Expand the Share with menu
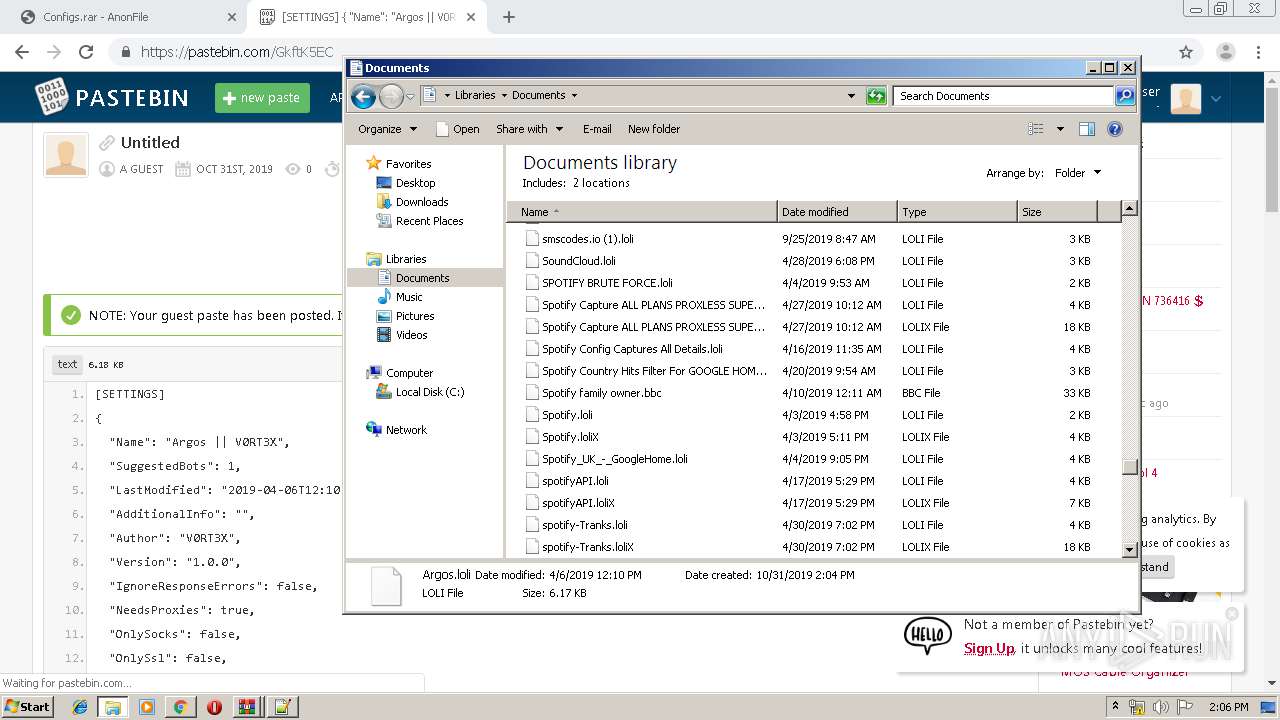The width and height of the screenshot is (1280, 720). point(530,129)
